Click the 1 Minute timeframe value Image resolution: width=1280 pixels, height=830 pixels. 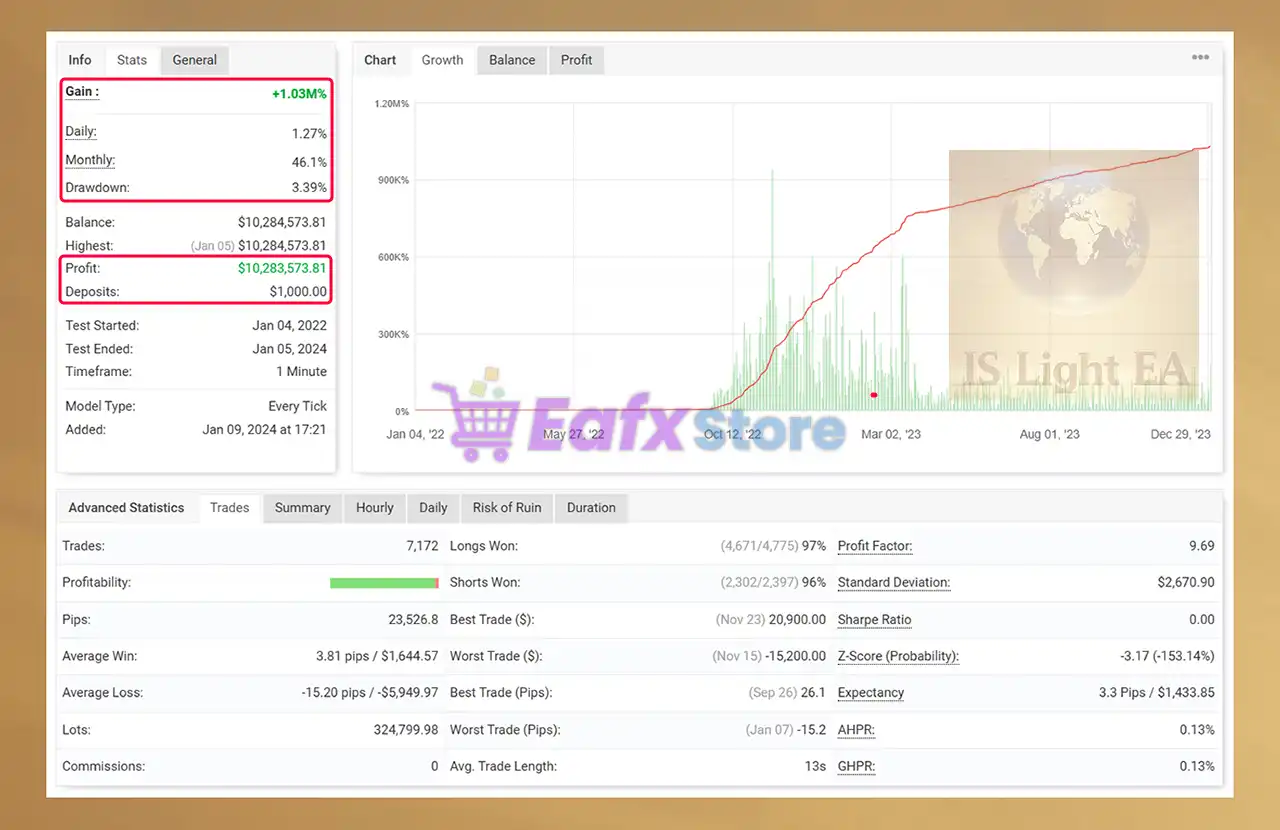click(x=302, y=372)
